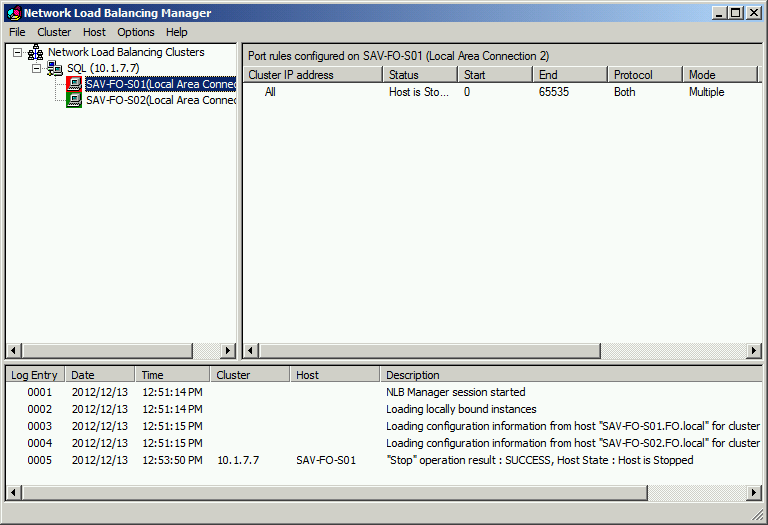Select host SAV-FO-S01 in the tree
Image resolution: width=768 pixels, height=525 pixels.
click(x=161, y=84)
